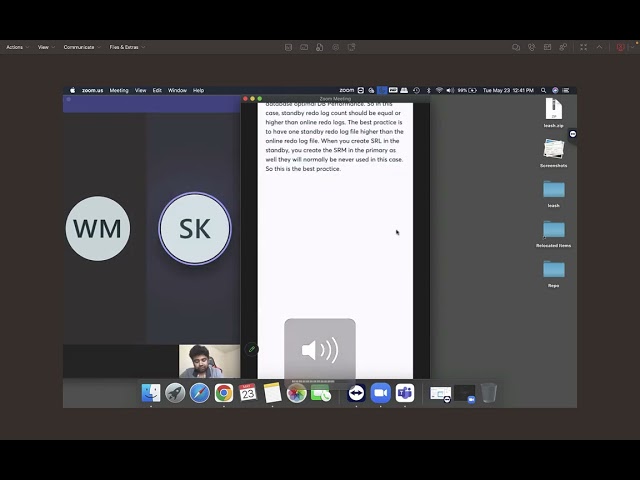Collapse the TeamViewer toolbar with the up arrow
Viewport: 640px width, 480px height.
pos(599,47)
